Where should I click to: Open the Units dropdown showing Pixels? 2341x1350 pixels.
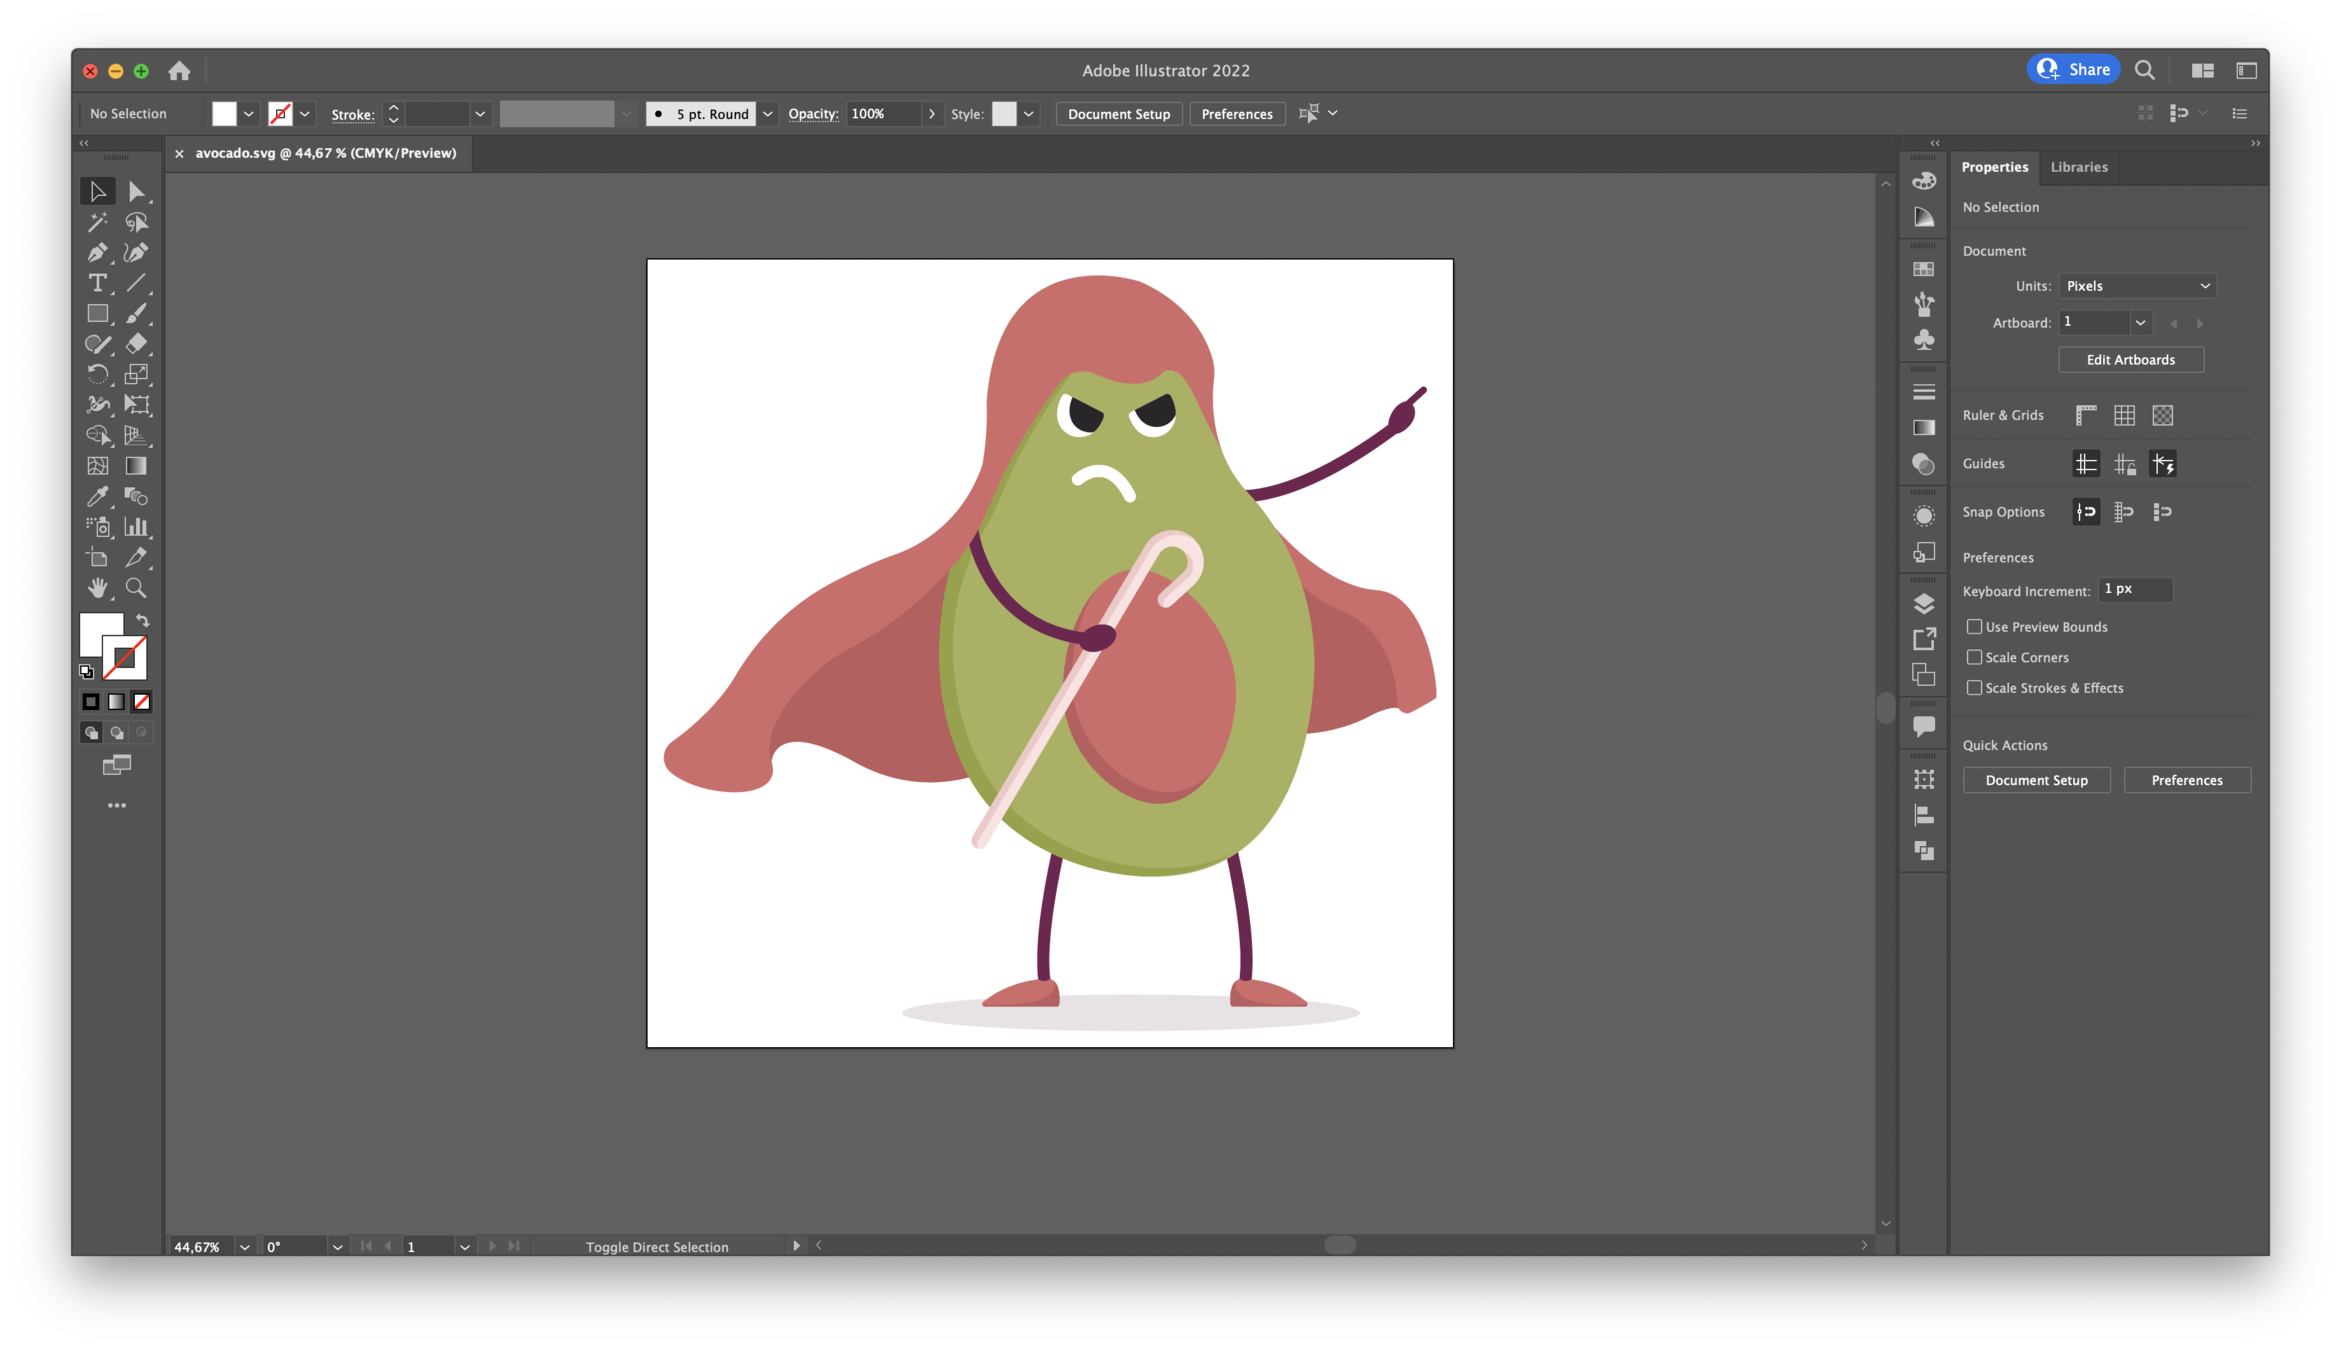click(x=2136, y=286)
